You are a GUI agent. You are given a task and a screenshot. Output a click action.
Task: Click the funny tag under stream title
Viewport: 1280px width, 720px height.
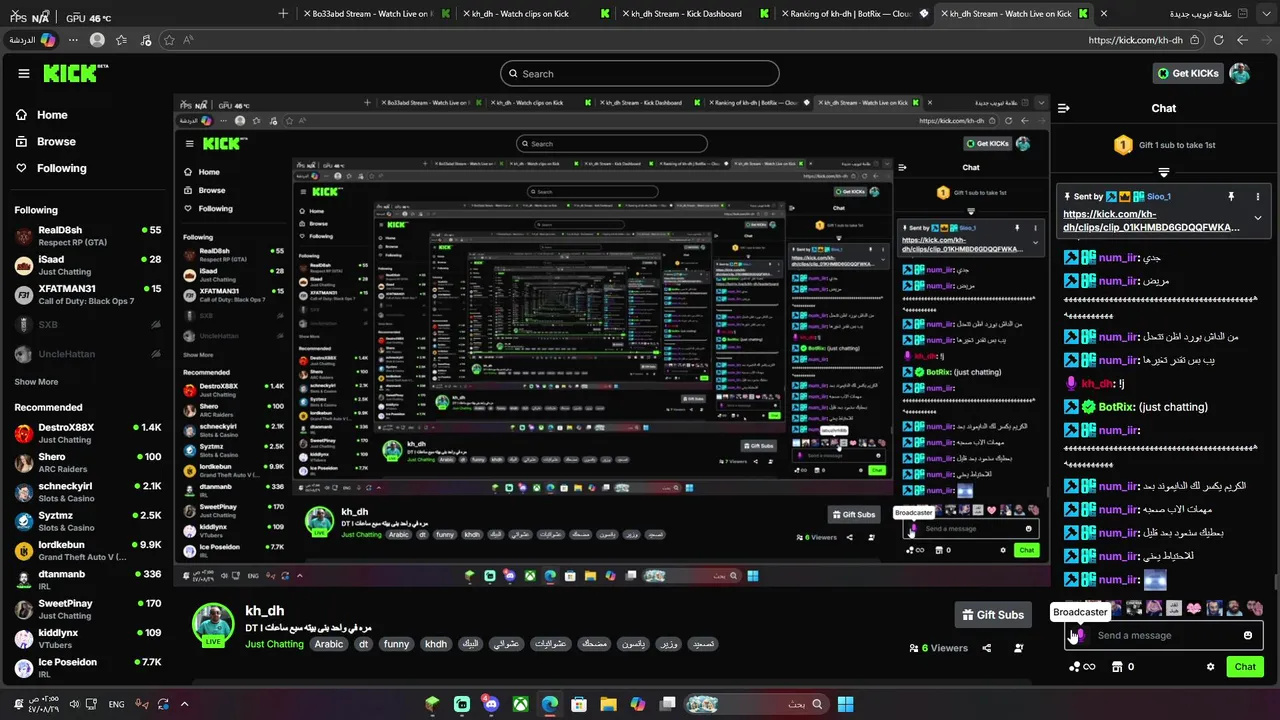click(x=396, y=644)
